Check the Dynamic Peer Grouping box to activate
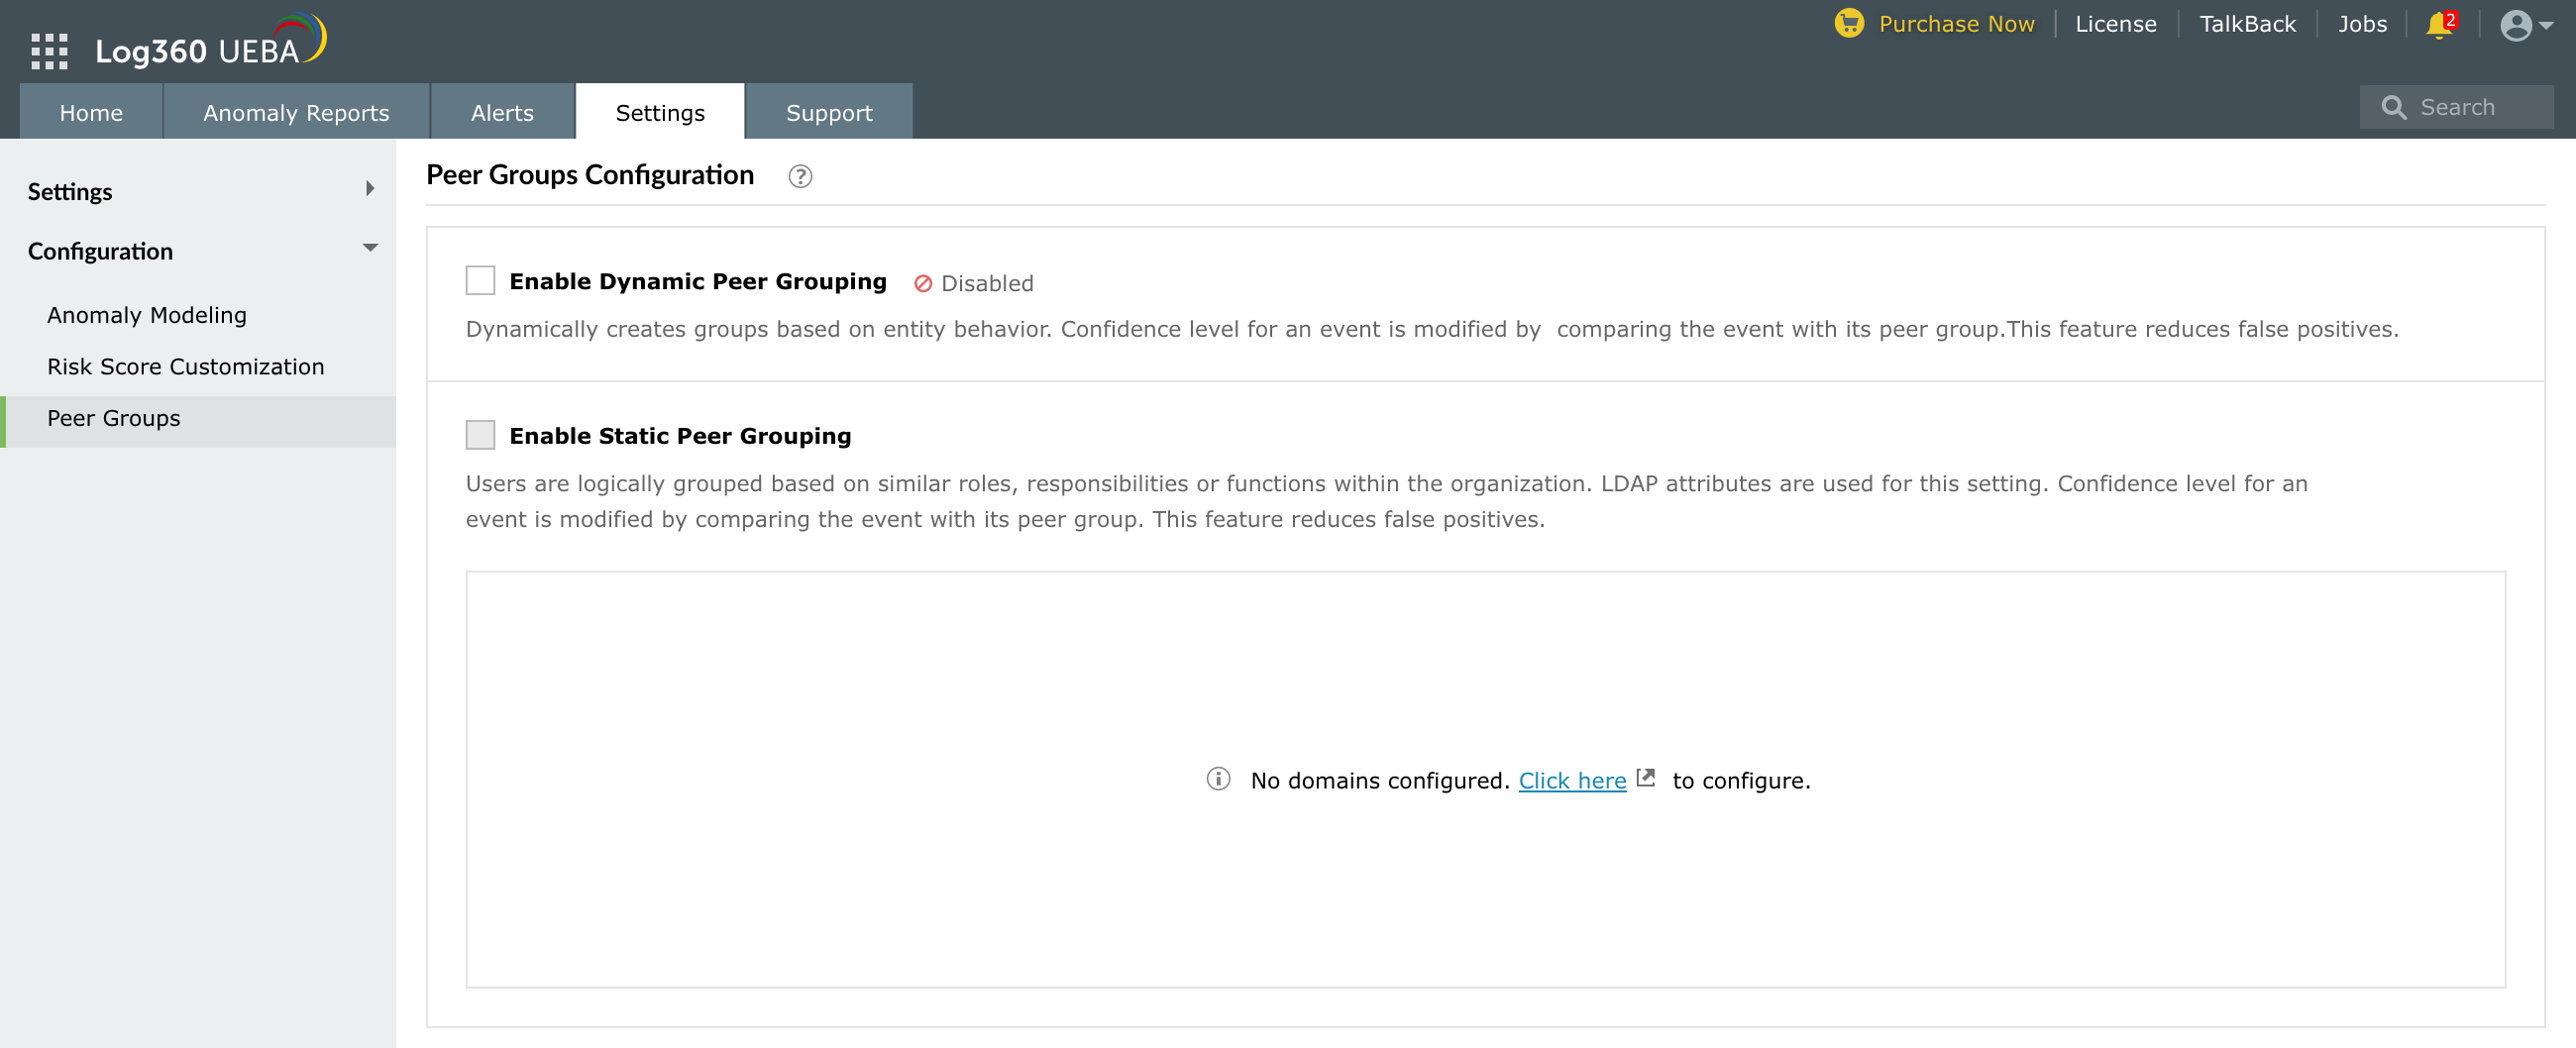Viewport: 2576px width, 1048px height. tap(480, 281)
